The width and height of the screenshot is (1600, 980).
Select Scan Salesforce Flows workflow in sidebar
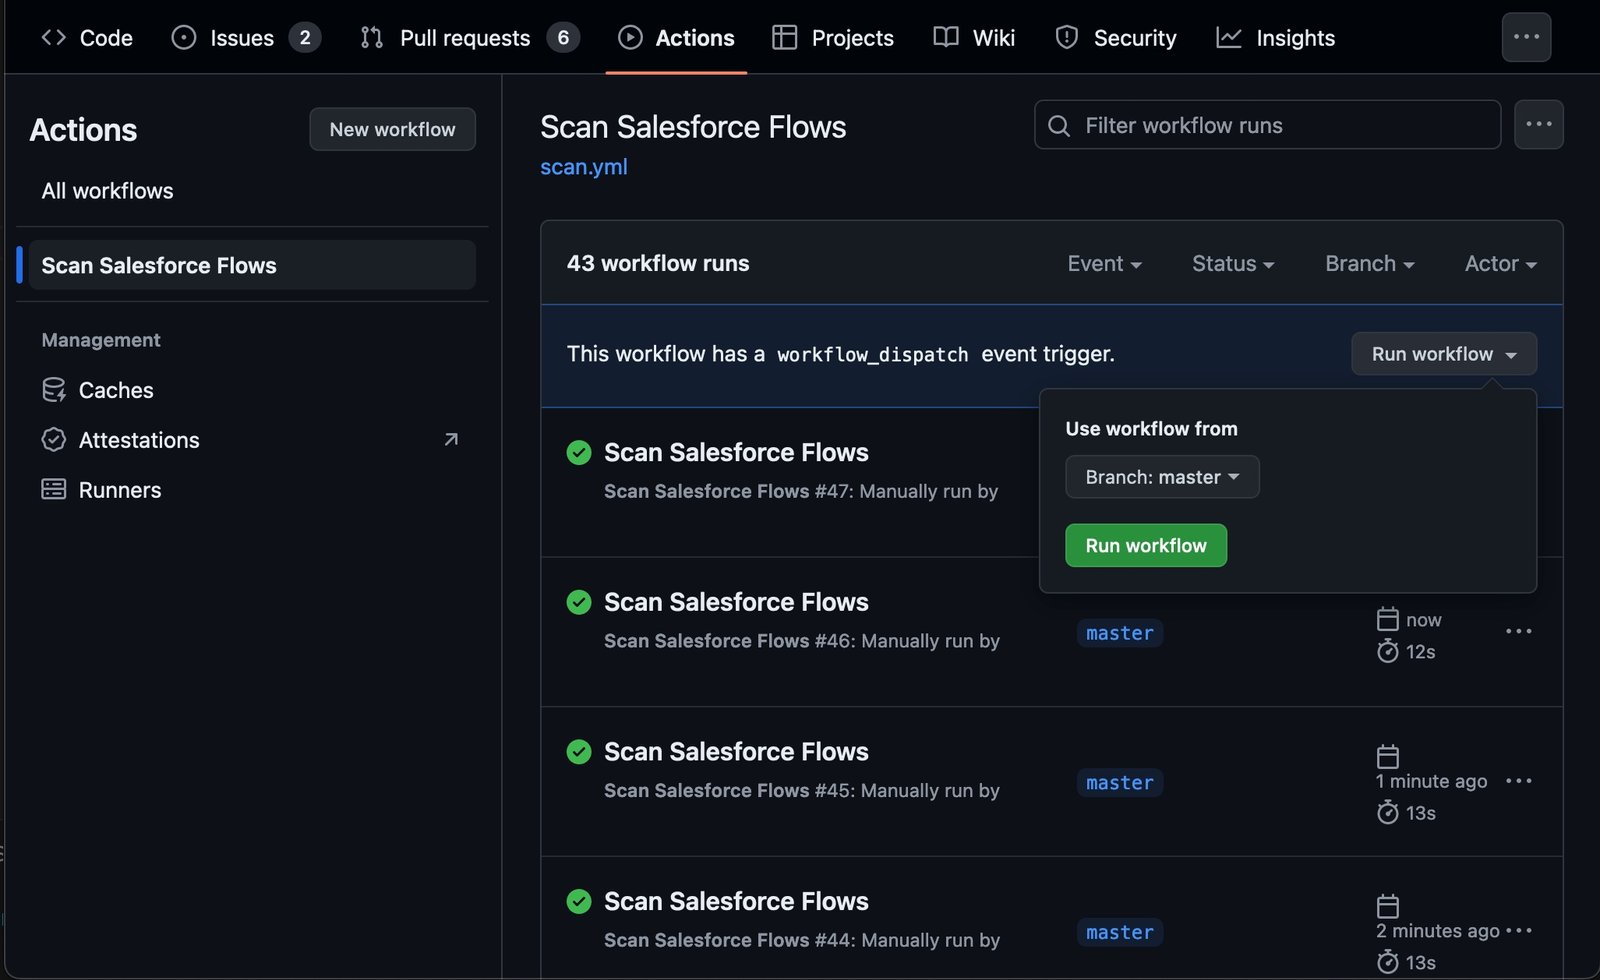252,265
